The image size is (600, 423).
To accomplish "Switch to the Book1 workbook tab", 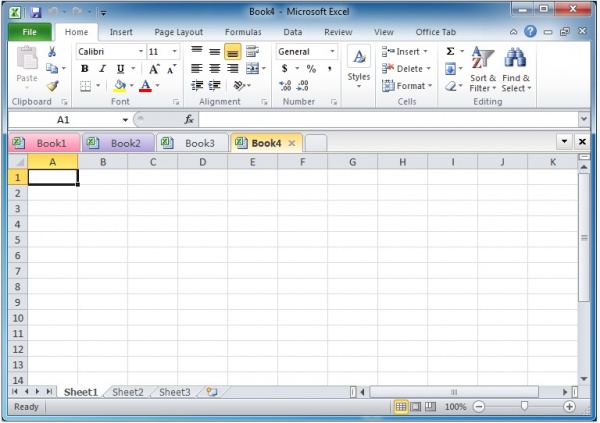I will 44,143.
